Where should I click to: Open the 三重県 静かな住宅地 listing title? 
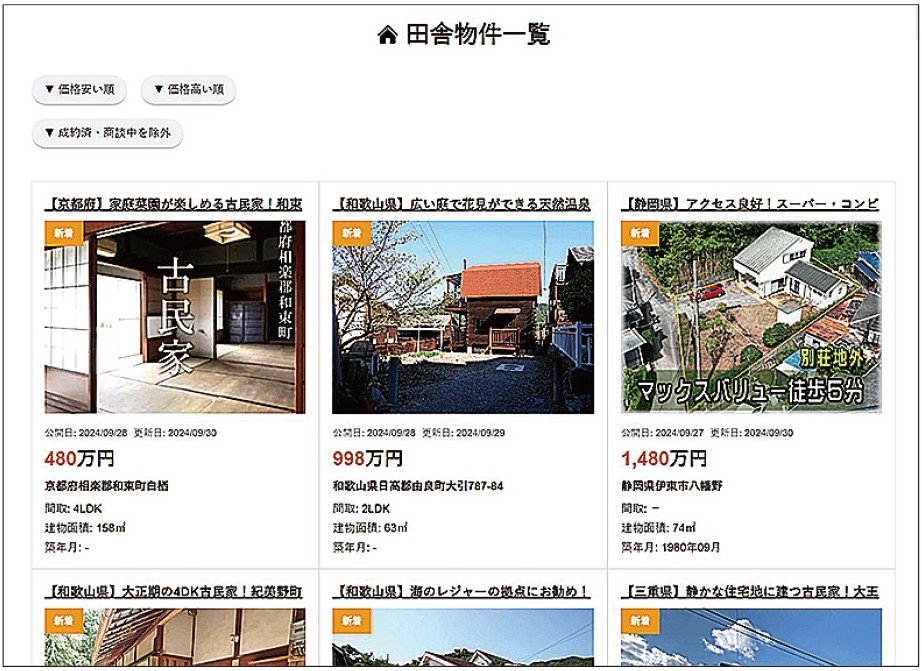[750, 592]
